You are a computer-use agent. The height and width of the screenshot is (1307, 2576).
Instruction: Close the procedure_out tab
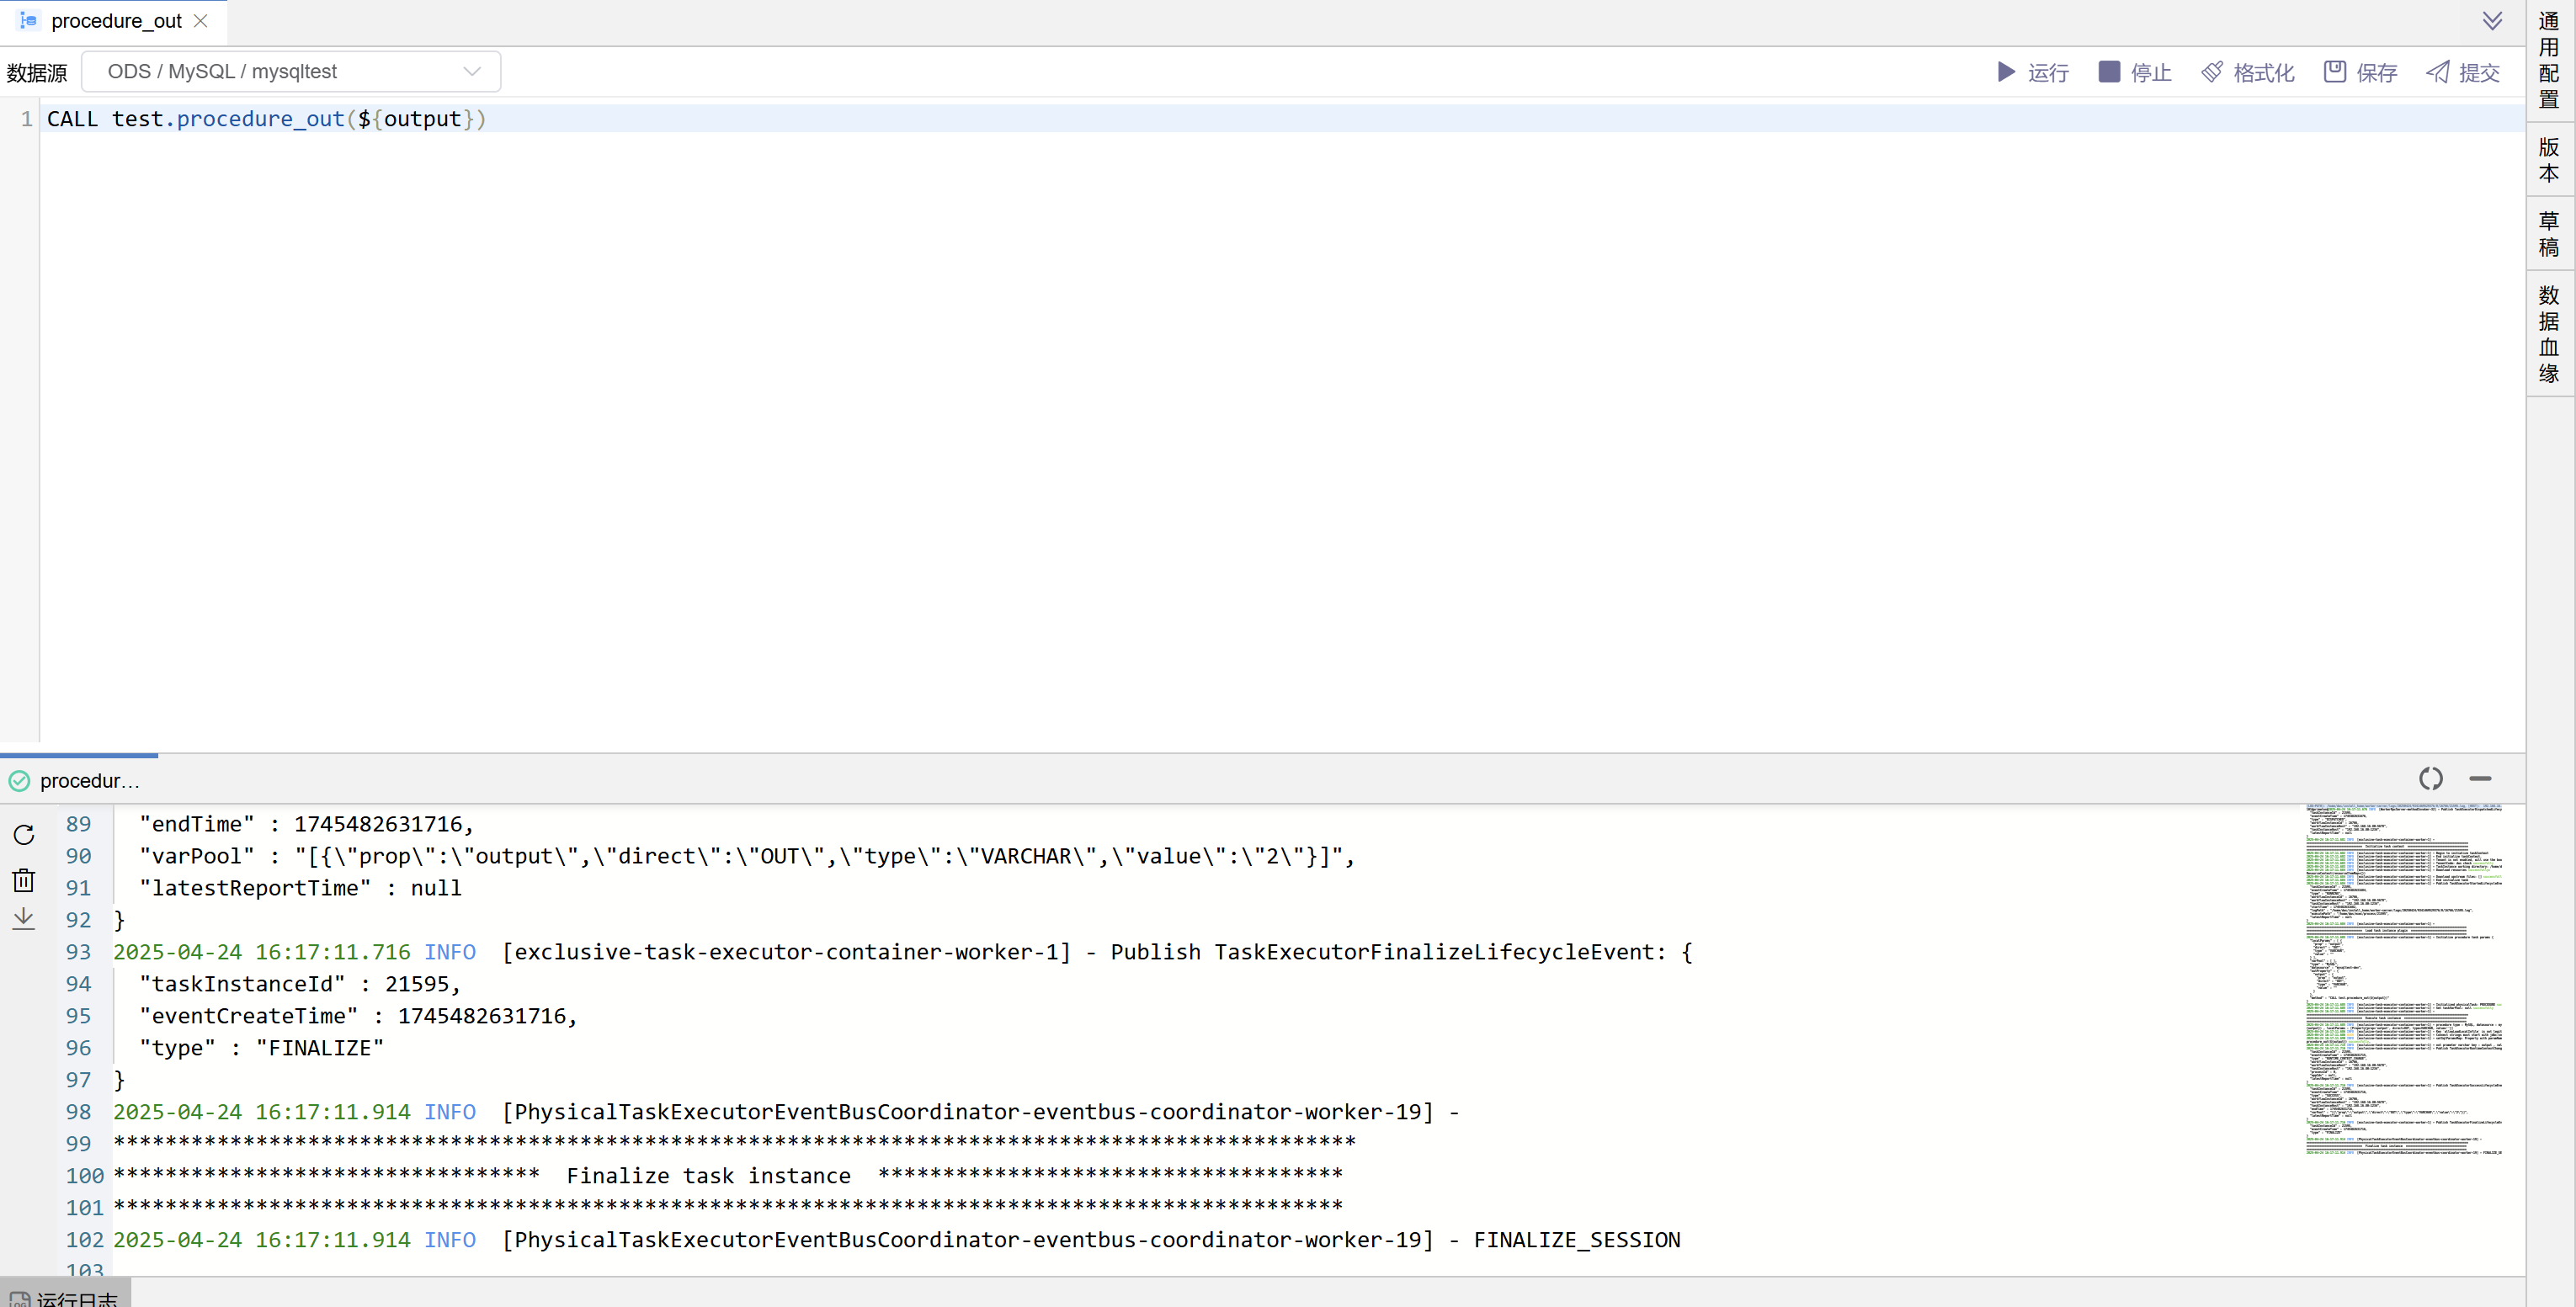(x=201, y=21)
